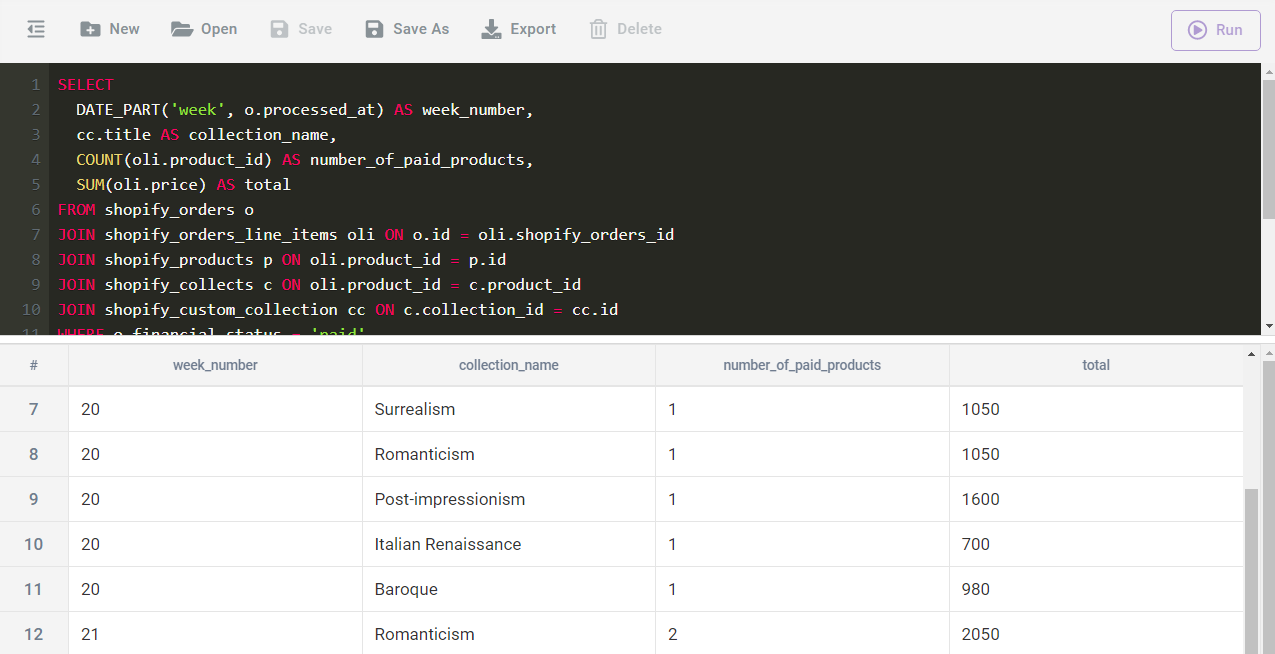The height and width of the screenshot is (654, 1275).
Task: Click row number 10 in the results
Action: pyautogui.click(x=34, y=544)
